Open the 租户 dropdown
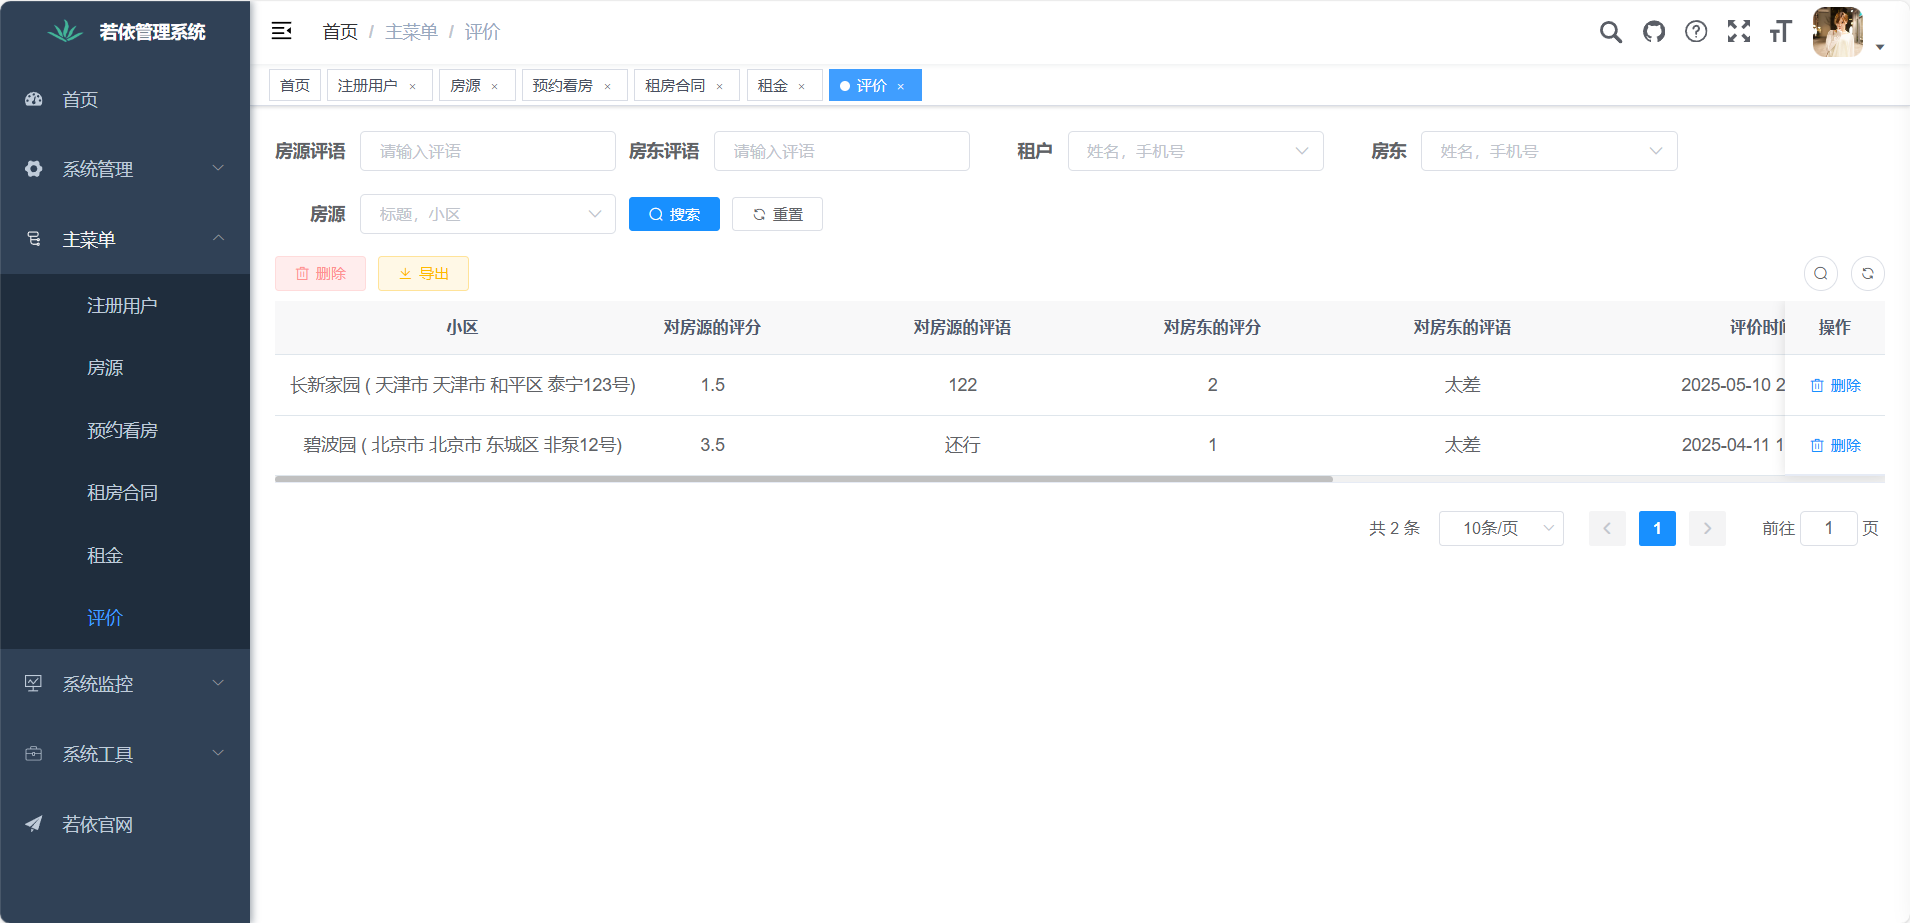The height and width of the screenshot is (923, 1910). coord(1195,151)
